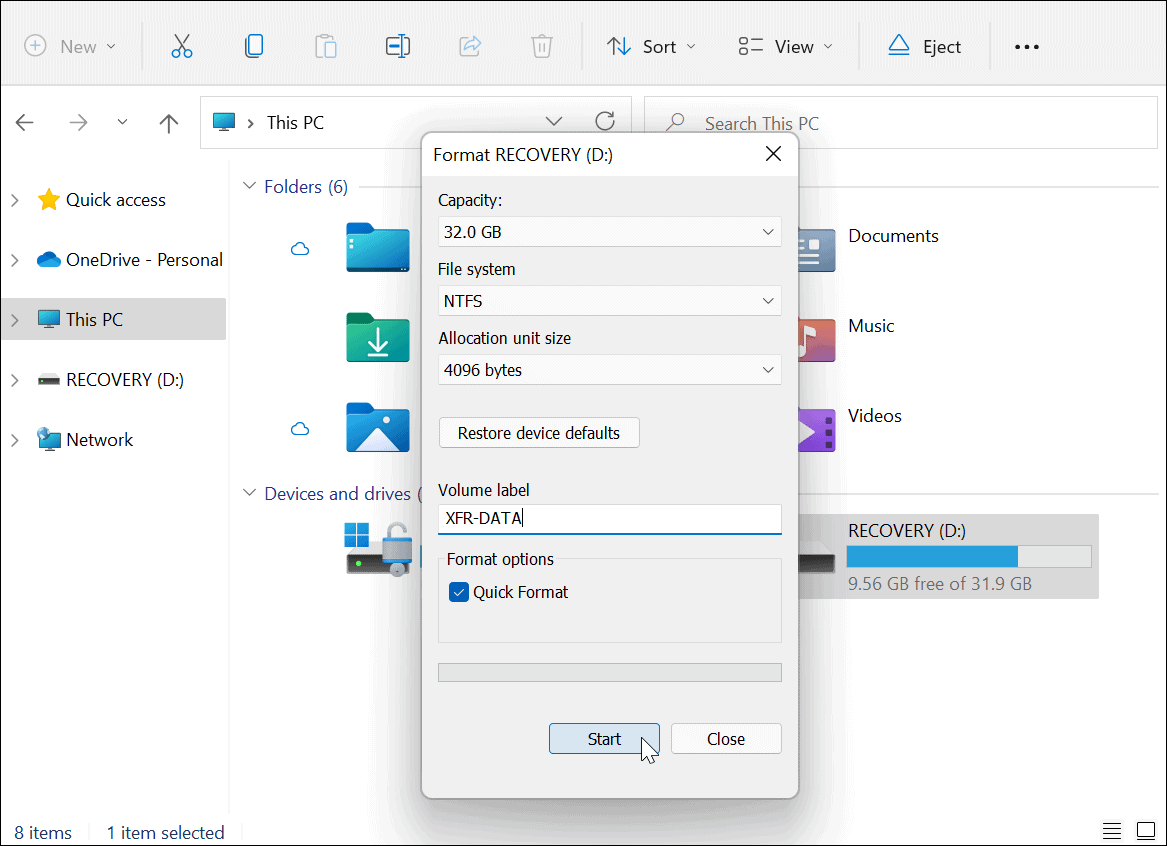
Task: Rename the selected item via toolbar icon
Action: coord(398,46)
